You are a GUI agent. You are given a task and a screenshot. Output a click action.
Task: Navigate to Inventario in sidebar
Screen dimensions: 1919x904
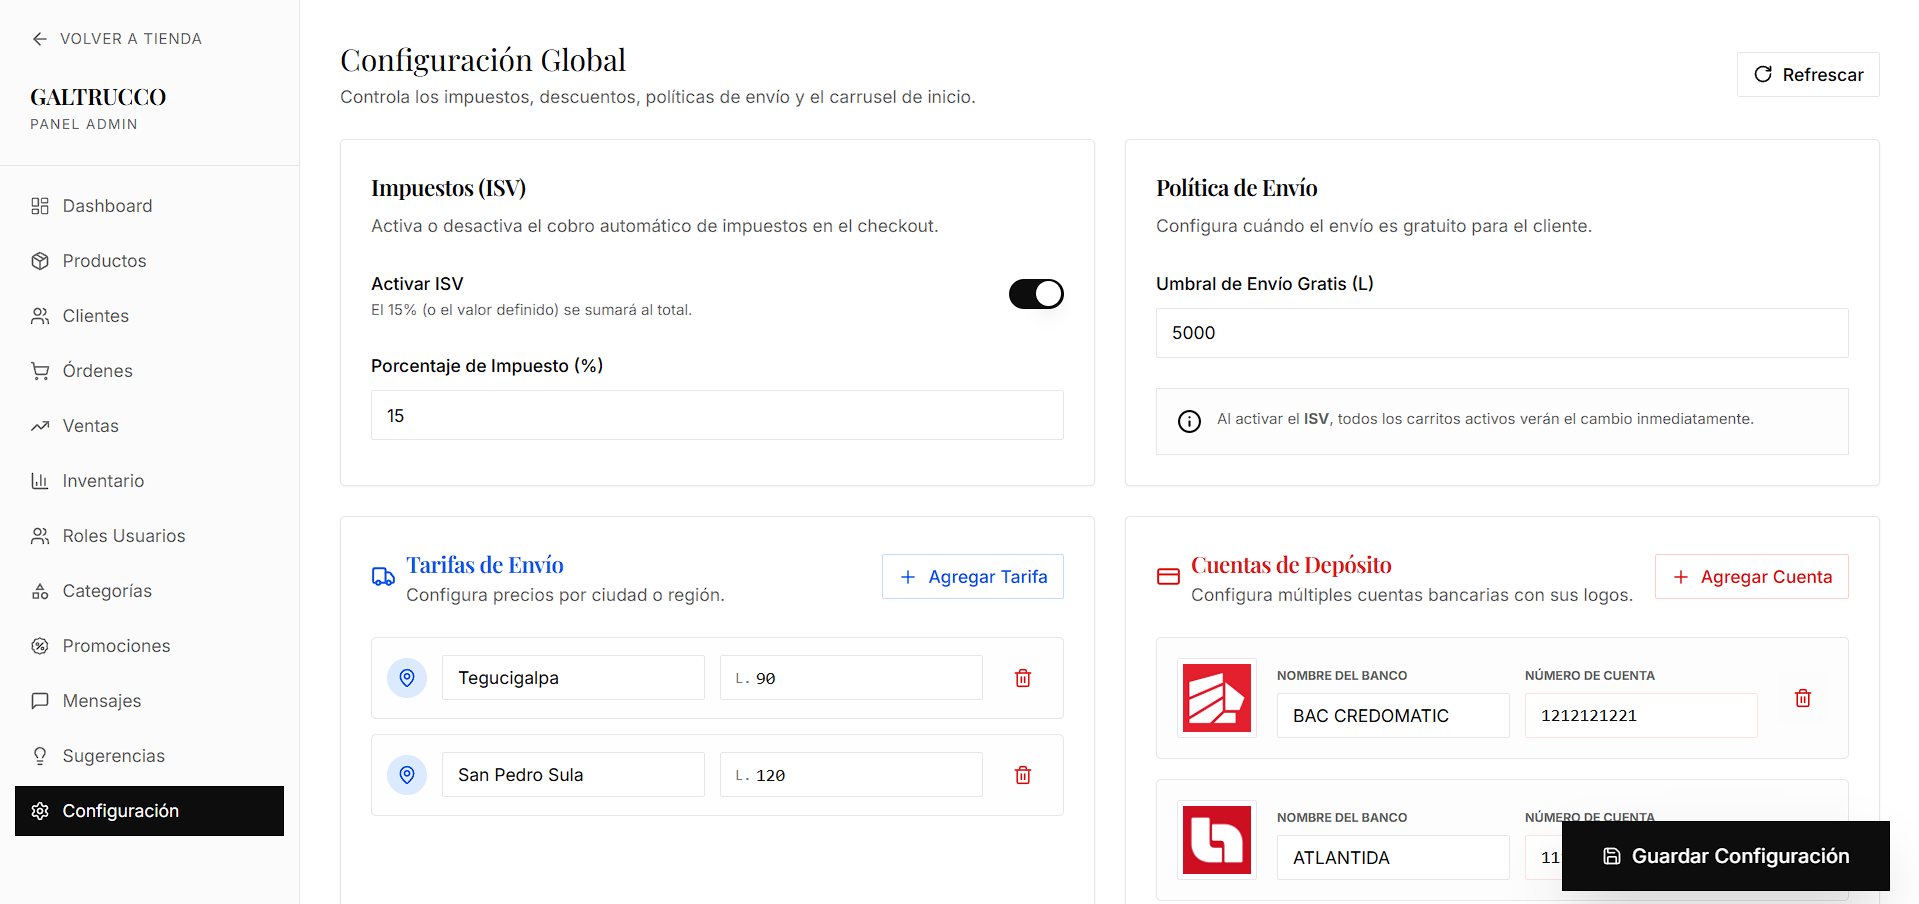[103, 481]
